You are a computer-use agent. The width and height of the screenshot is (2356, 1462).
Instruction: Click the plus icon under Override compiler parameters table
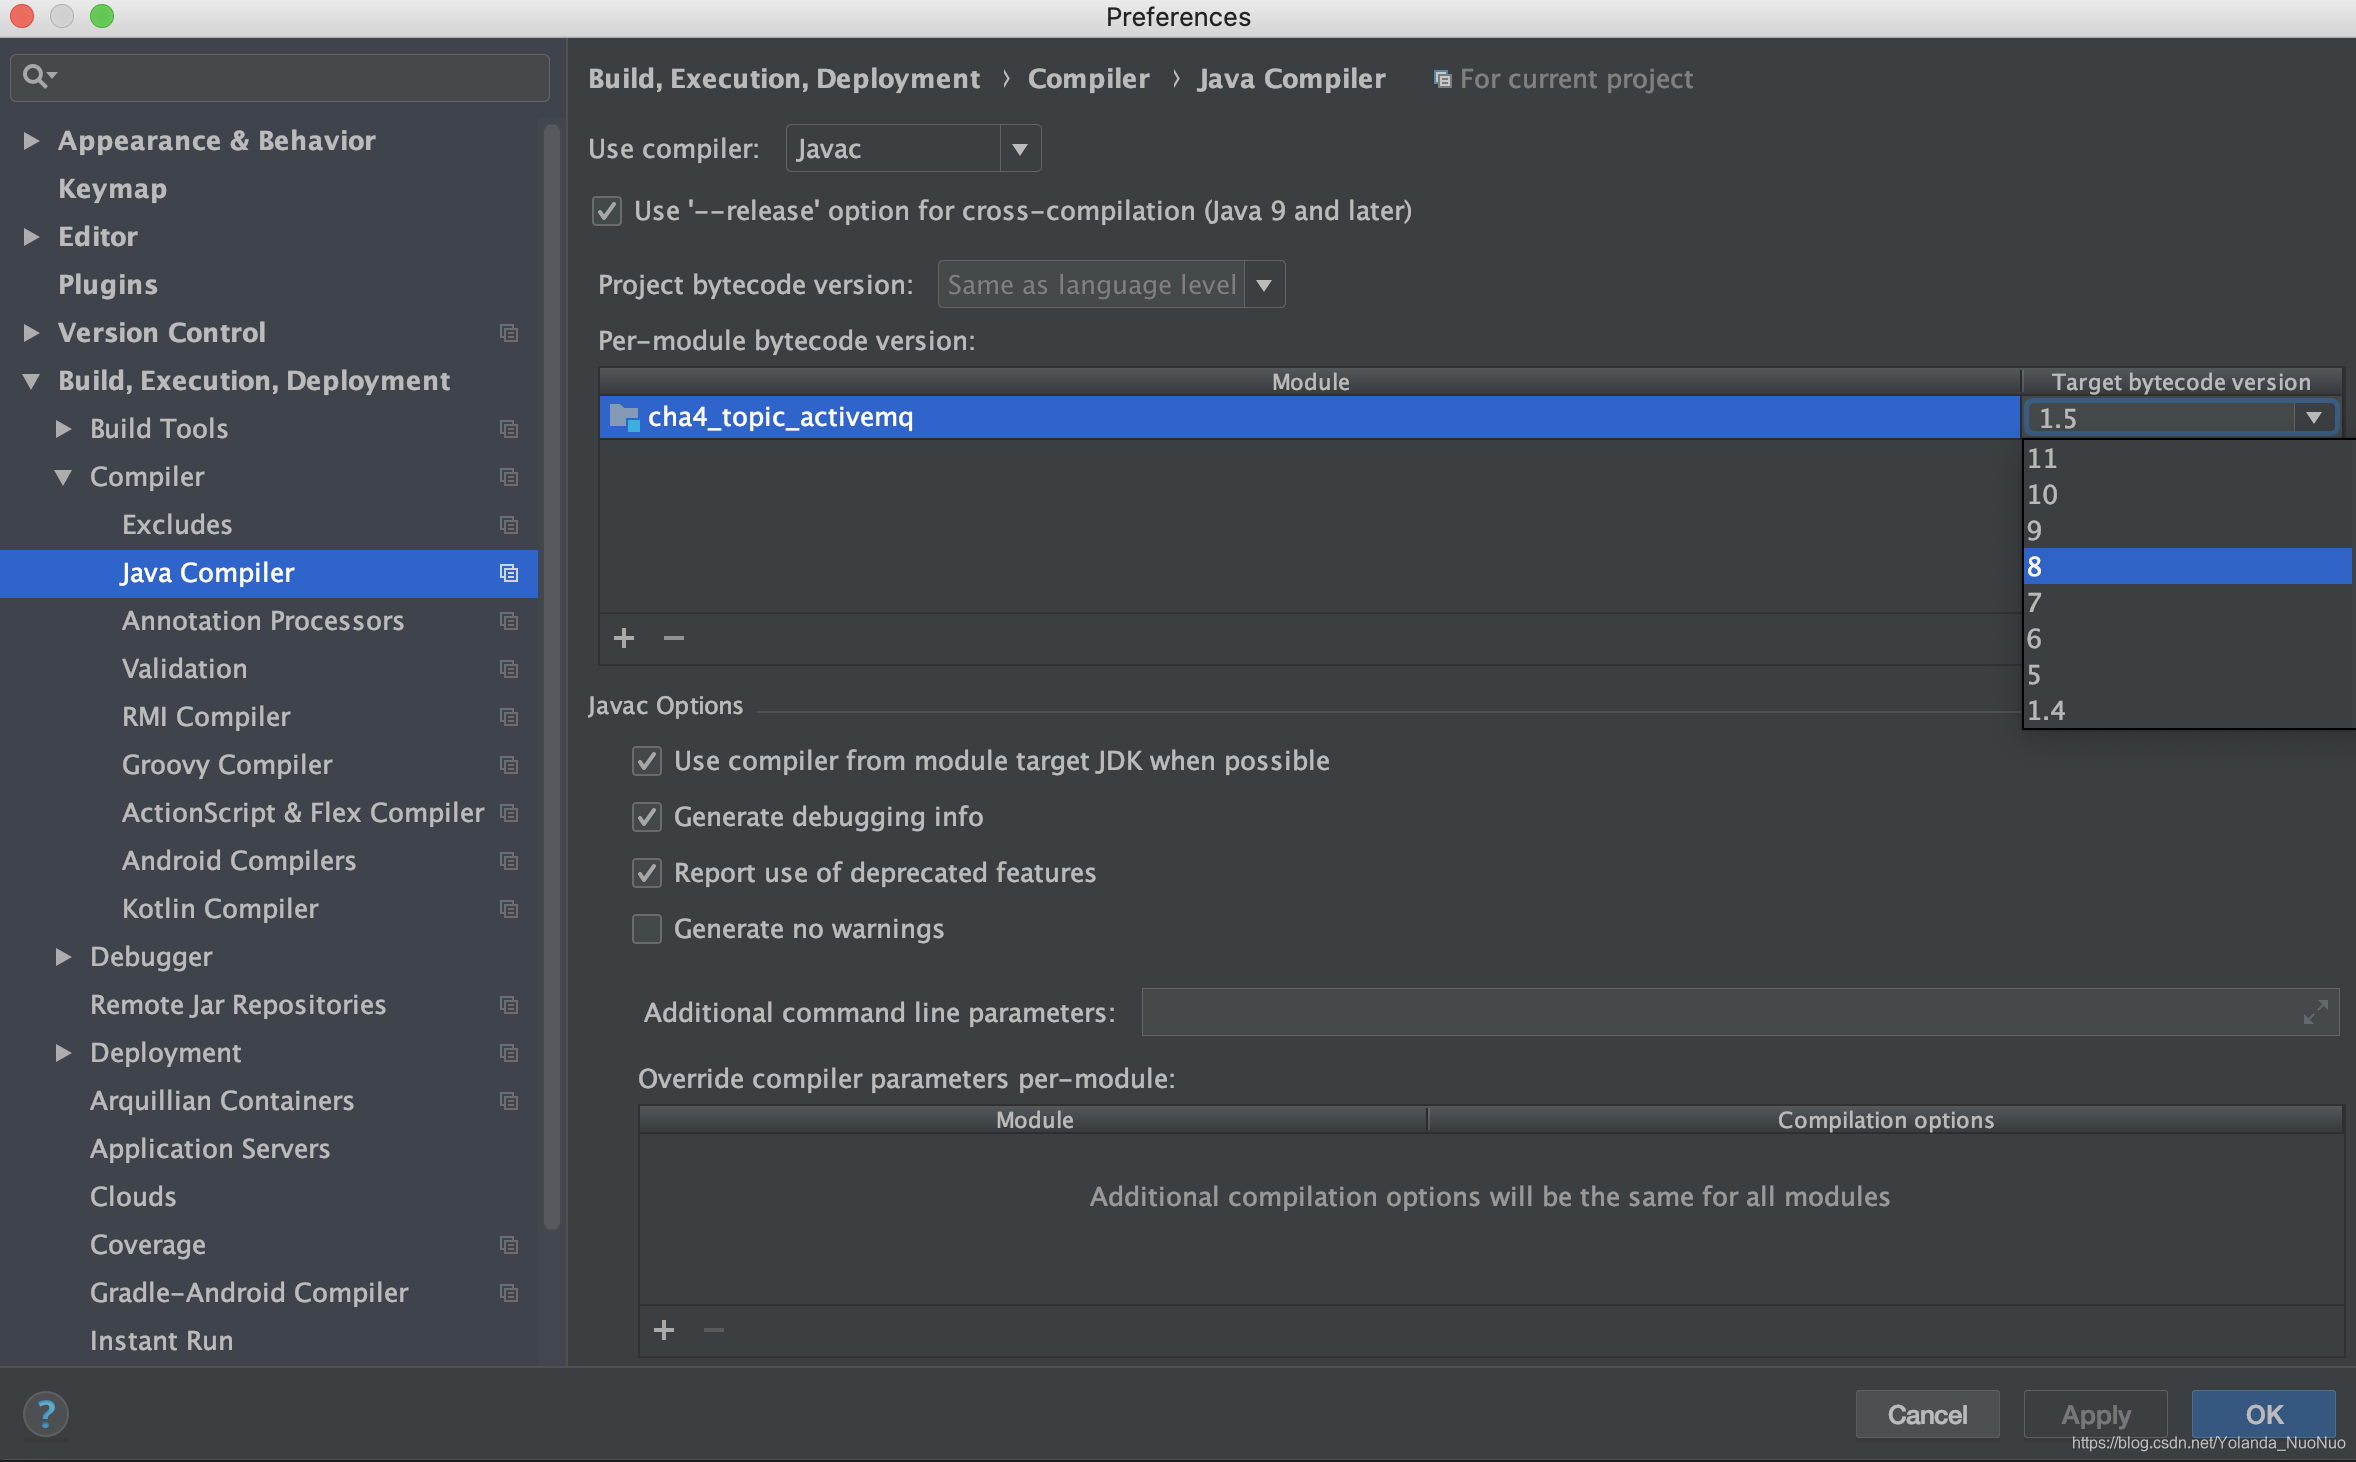coord(665,1330)
